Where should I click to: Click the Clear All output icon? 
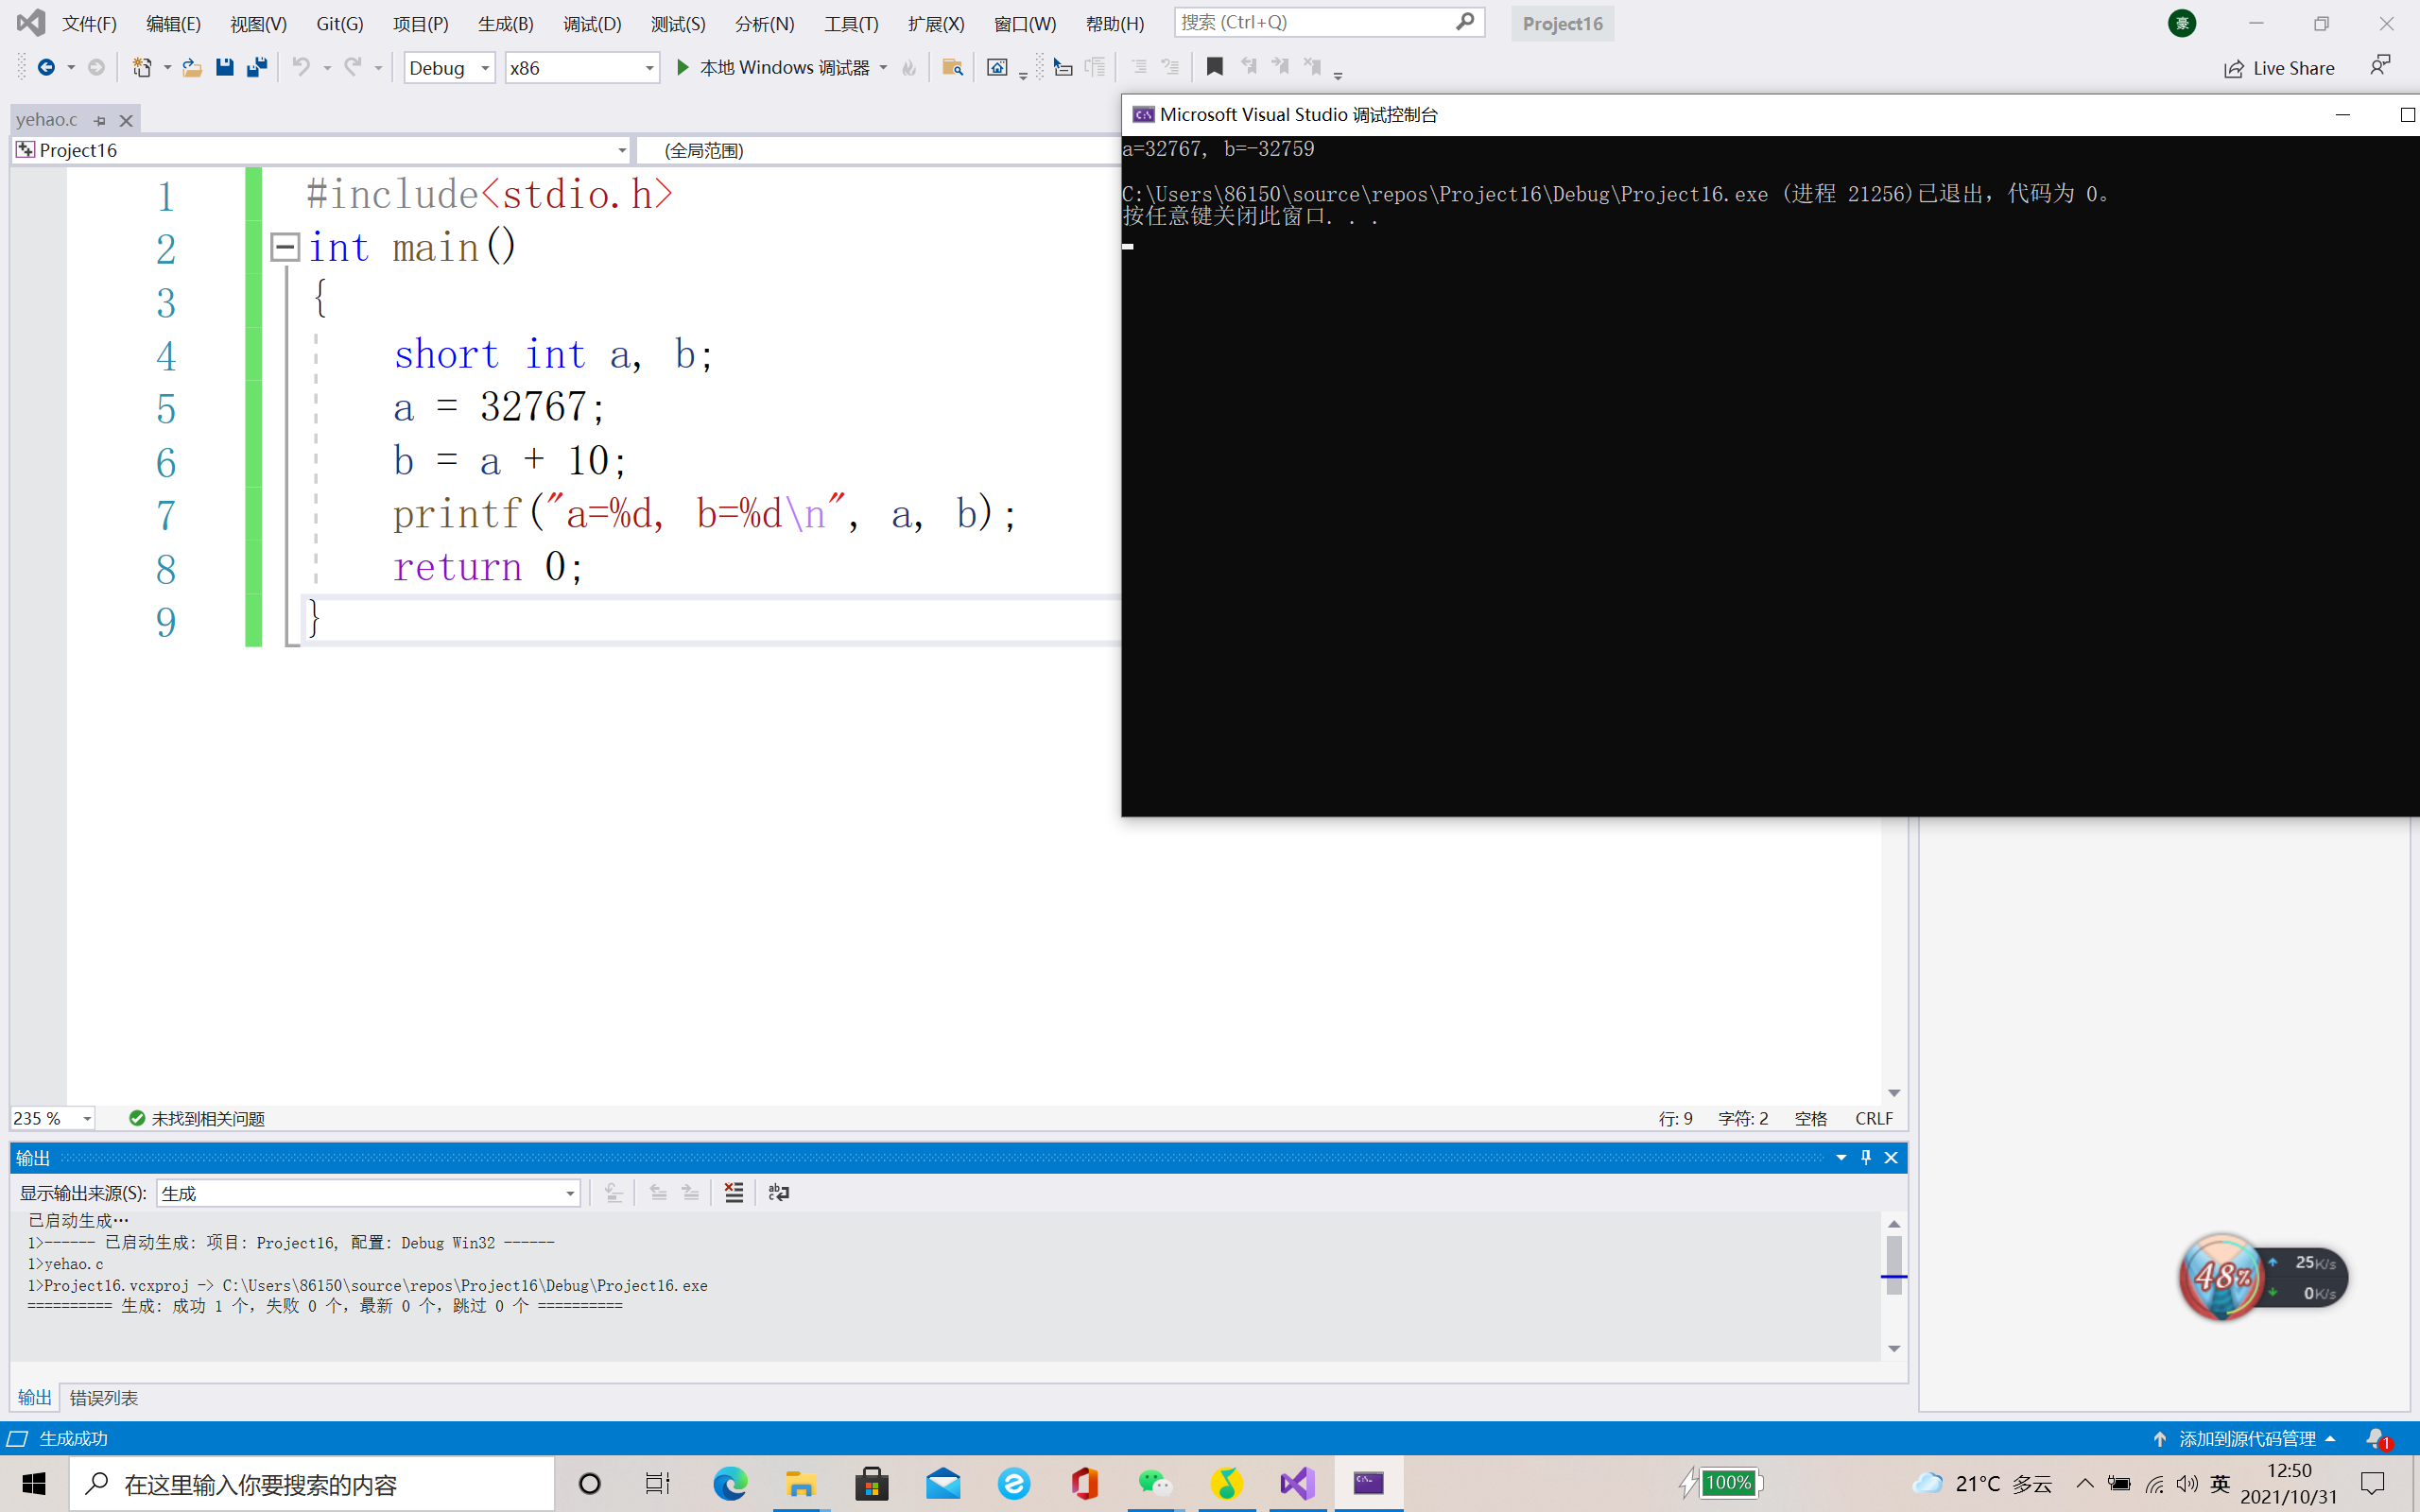coord(734,1192)
